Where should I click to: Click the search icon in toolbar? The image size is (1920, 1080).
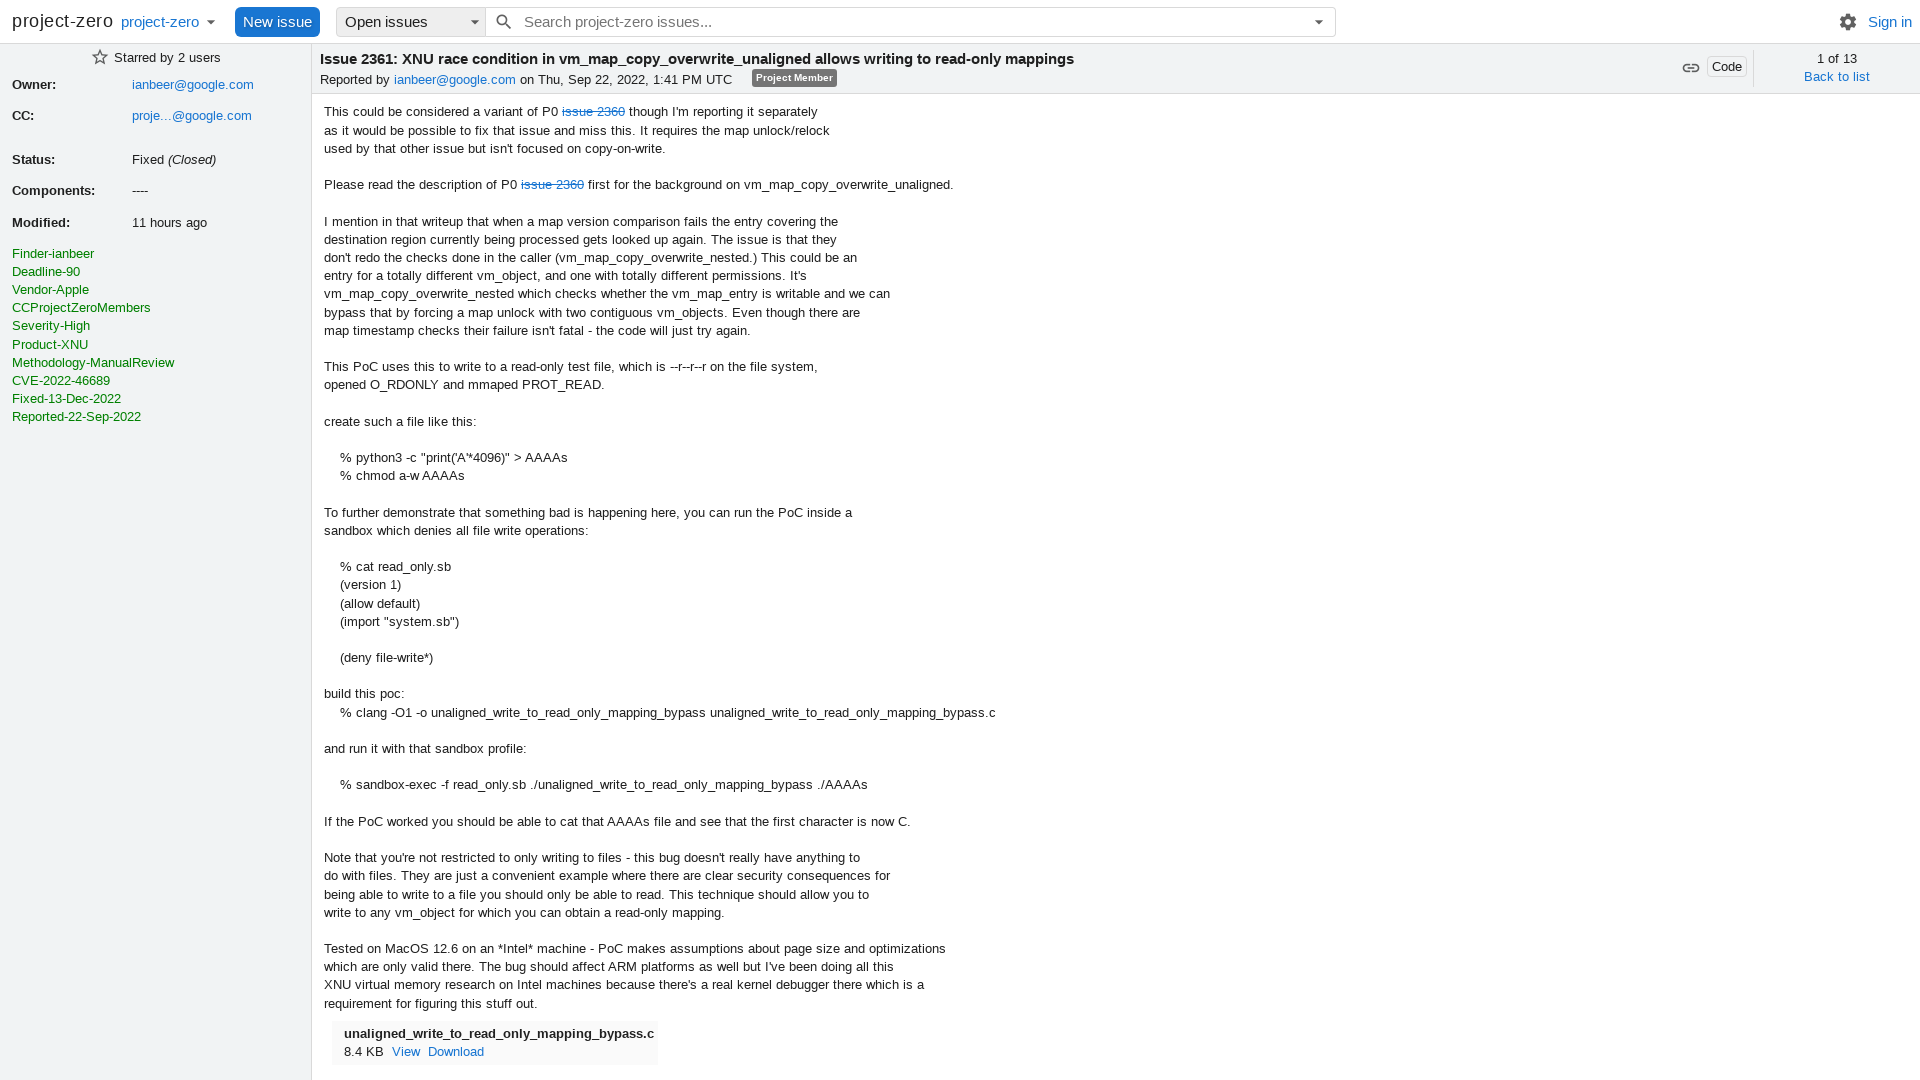(x=504, y=21)
